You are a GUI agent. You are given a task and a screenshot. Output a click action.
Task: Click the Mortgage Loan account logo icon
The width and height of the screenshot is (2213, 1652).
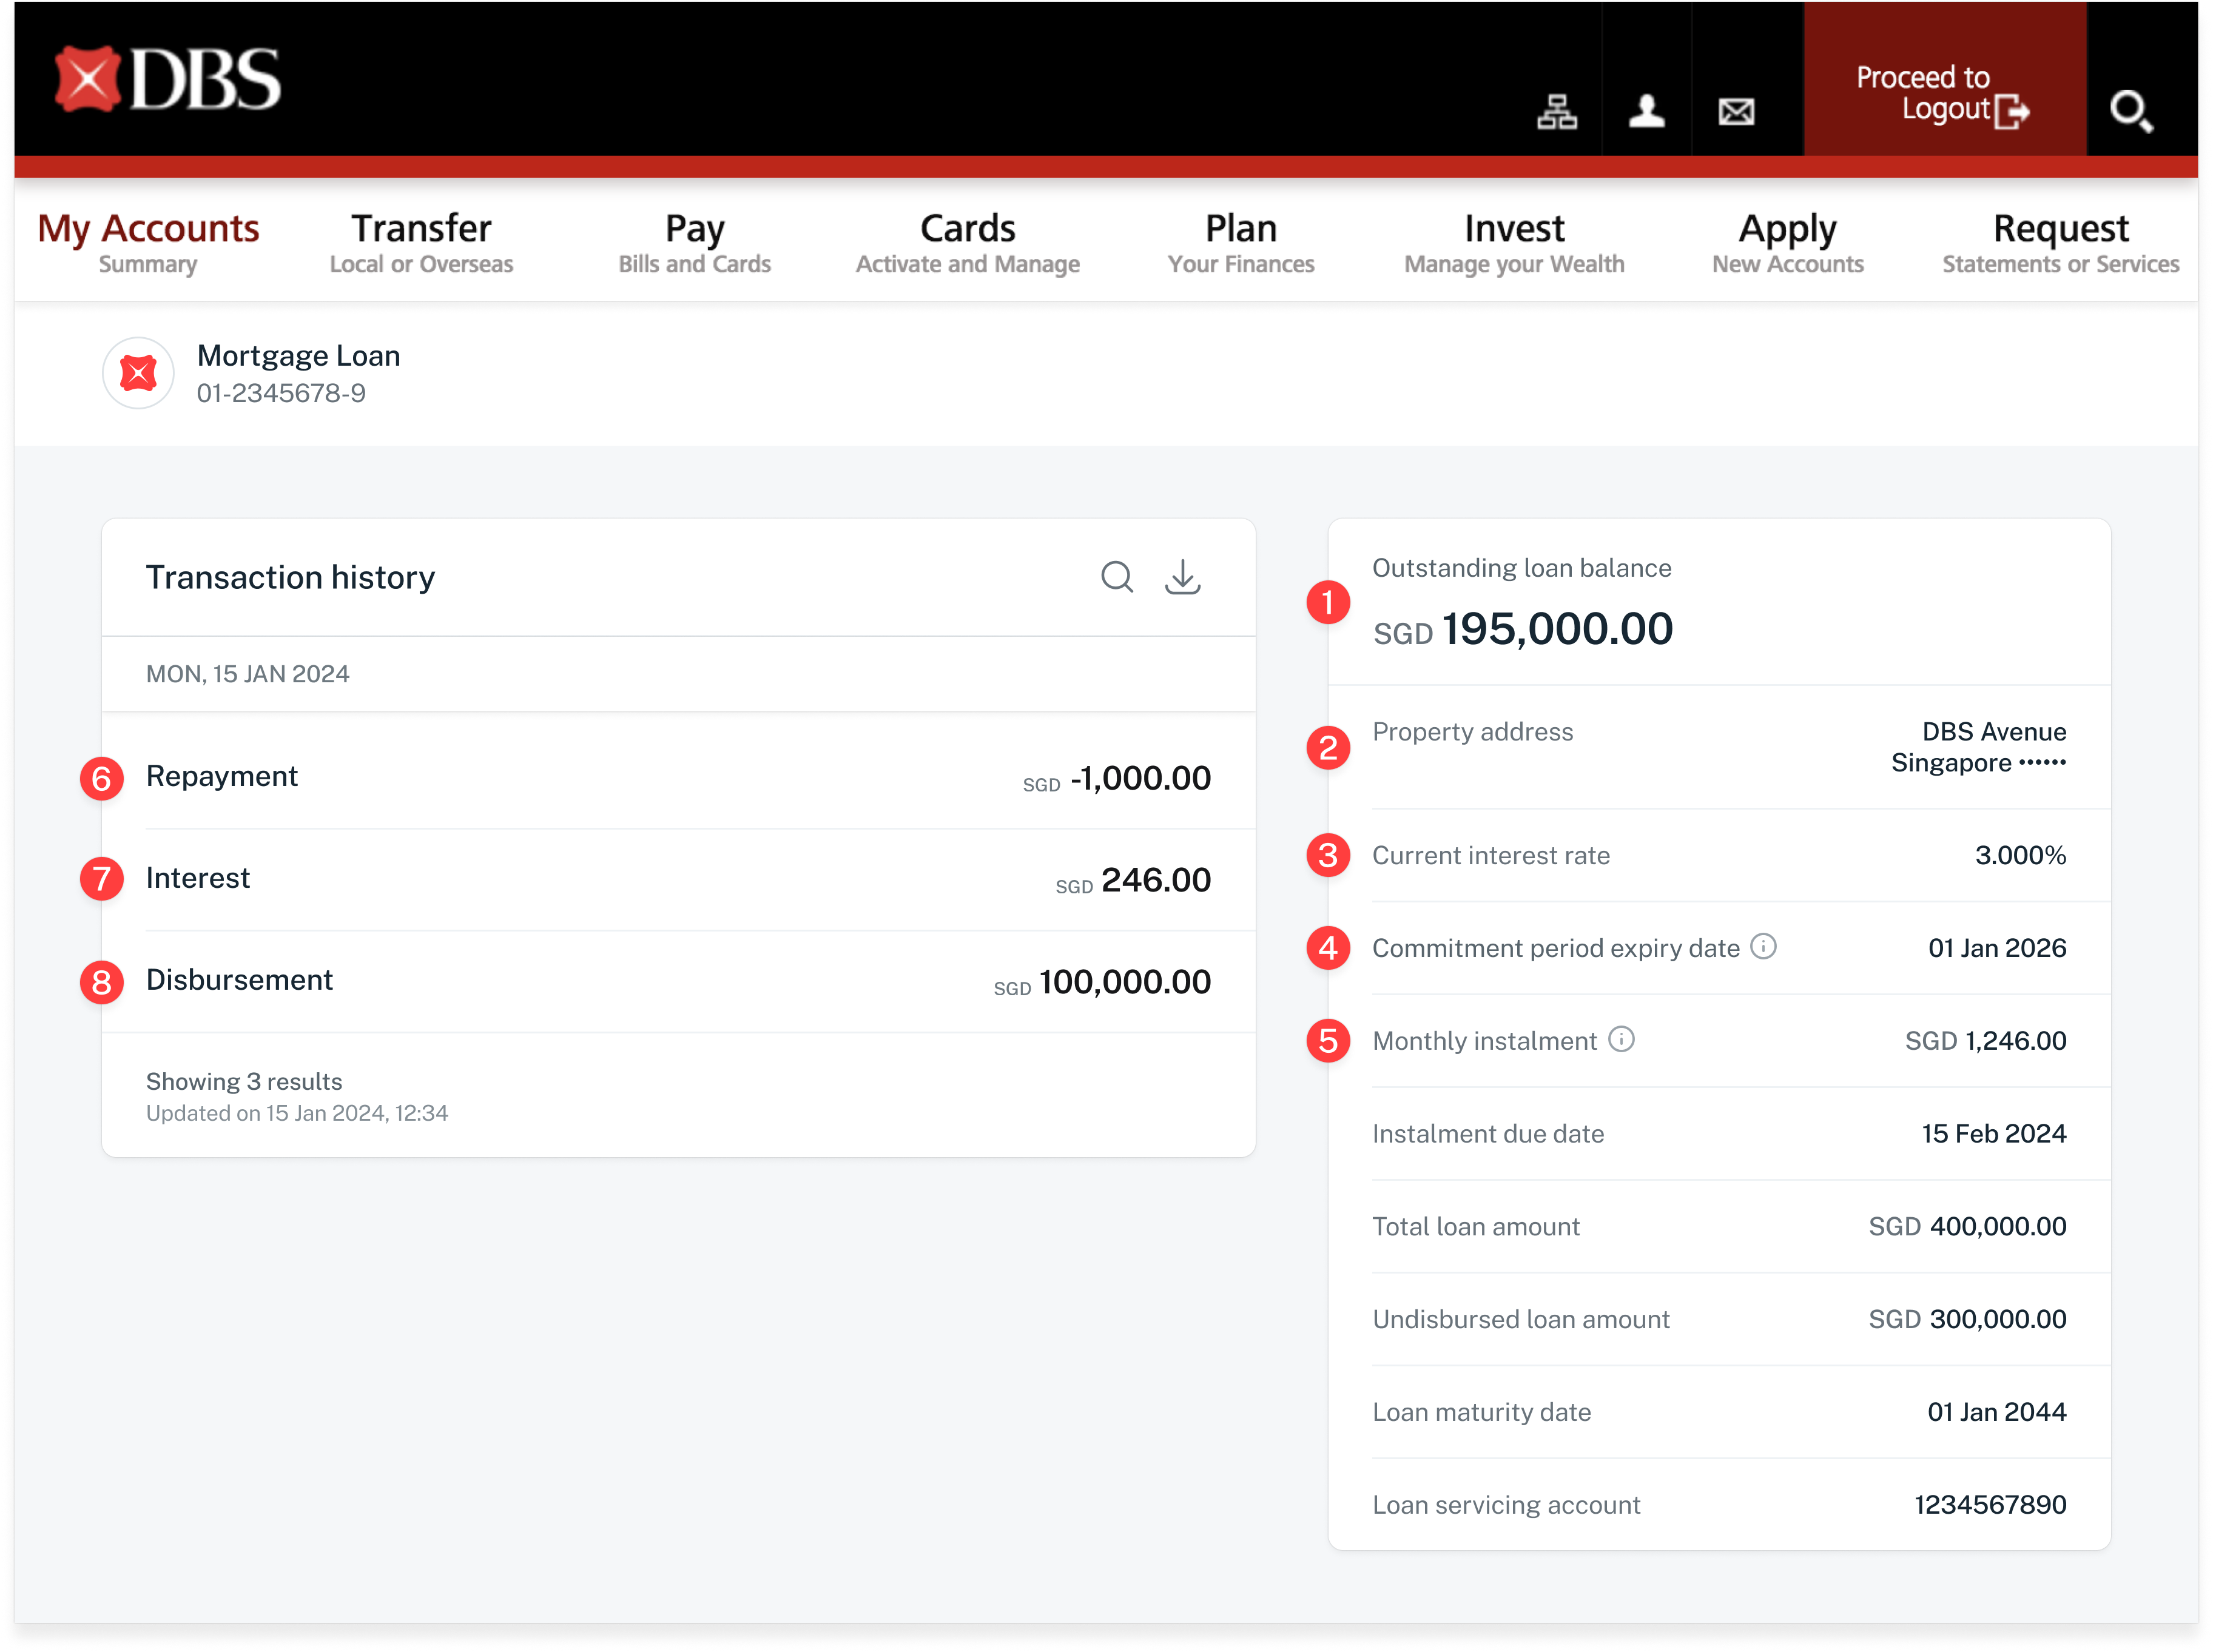(x=138, y=373)
